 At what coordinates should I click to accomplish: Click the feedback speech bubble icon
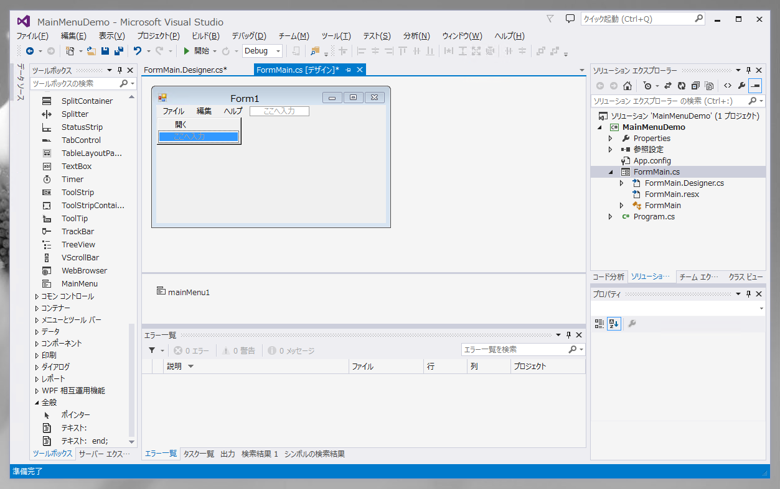click(570, 19)
